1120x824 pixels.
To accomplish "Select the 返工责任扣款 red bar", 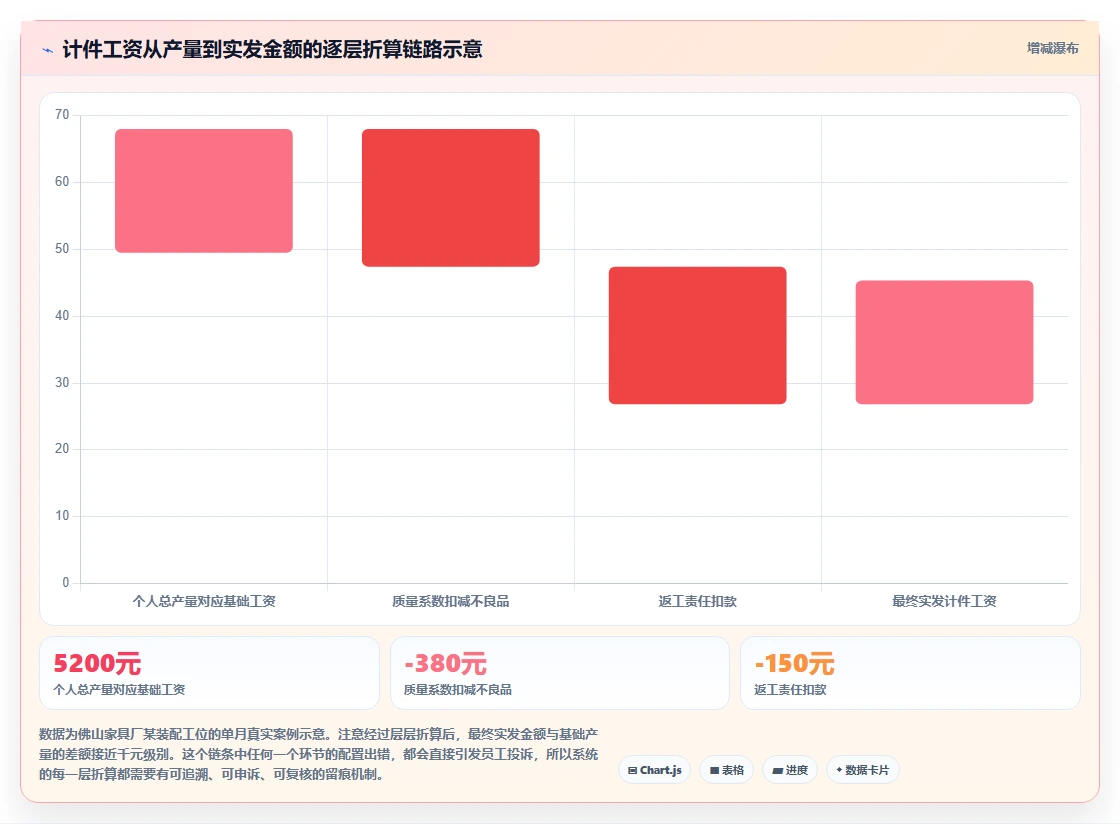I will click(x=697, y=336).
